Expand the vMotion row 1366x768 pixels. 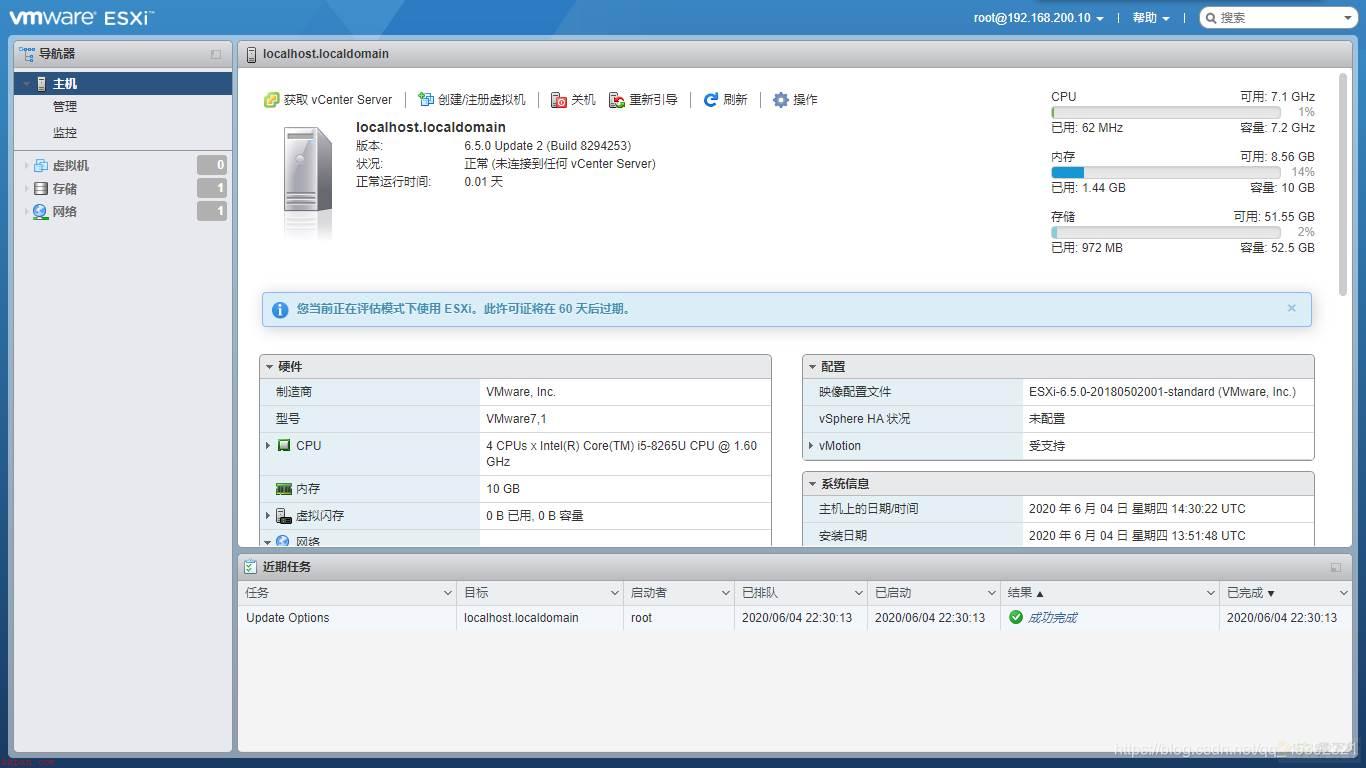811,446
